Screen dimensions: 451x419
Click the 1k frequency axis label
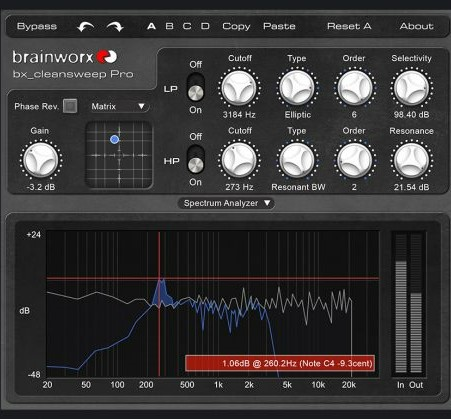tap(218, 385)
